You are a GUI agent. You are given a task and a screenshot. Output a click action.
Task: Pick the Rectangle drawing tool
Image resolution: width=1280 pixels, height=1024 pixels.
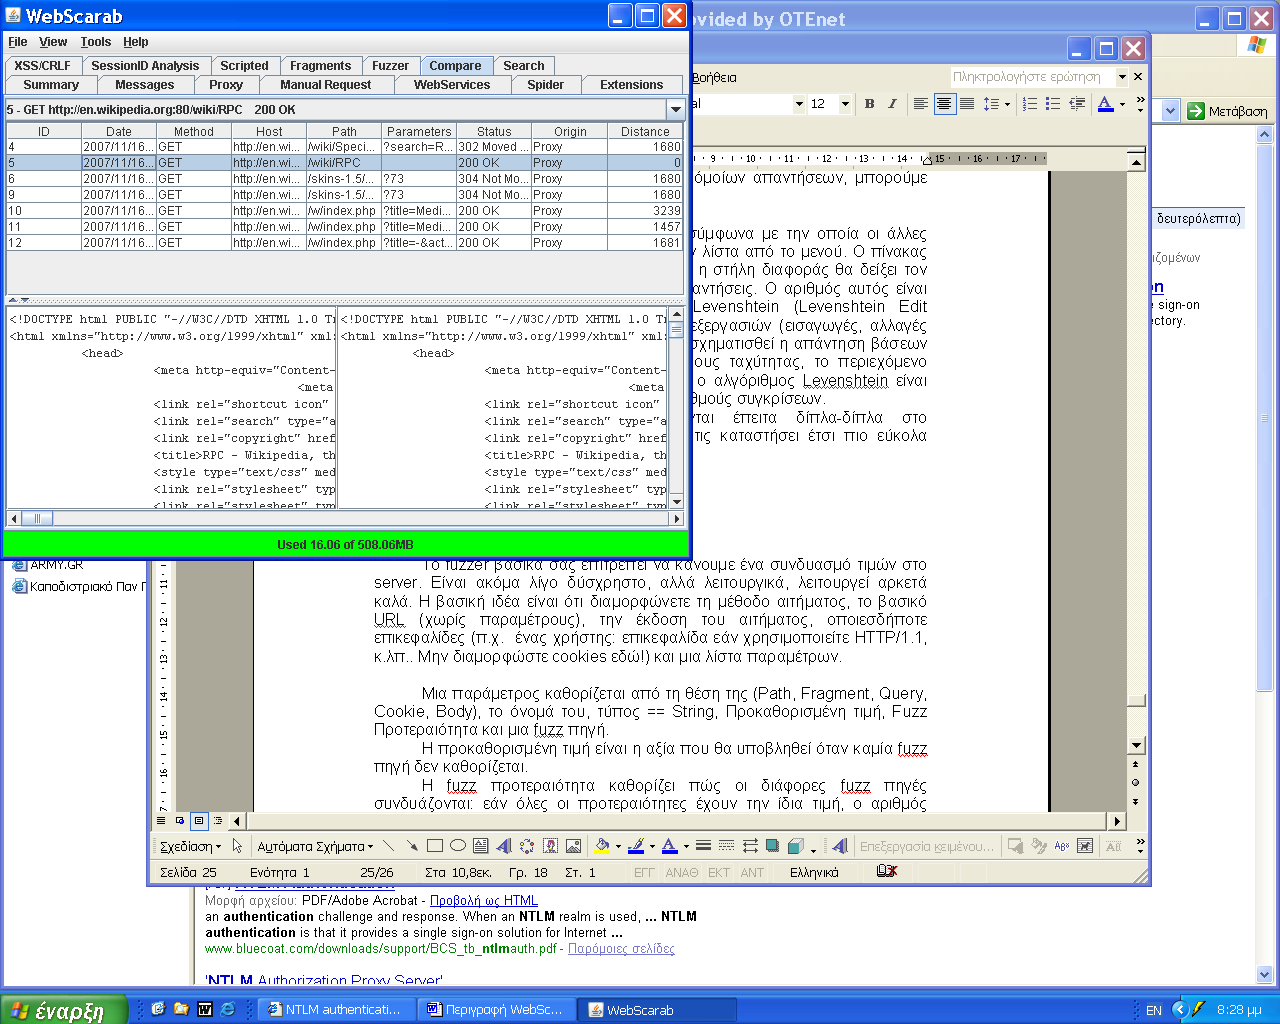point(434,846)
